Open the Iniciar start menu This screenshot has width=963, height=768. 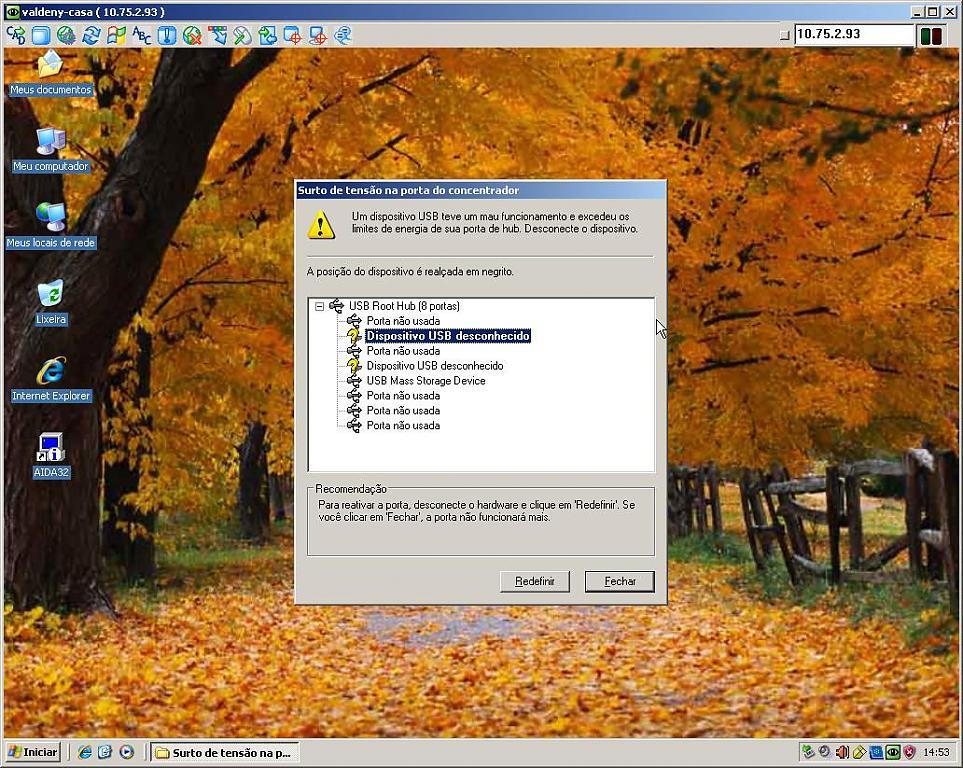click(x=33, y=752)
